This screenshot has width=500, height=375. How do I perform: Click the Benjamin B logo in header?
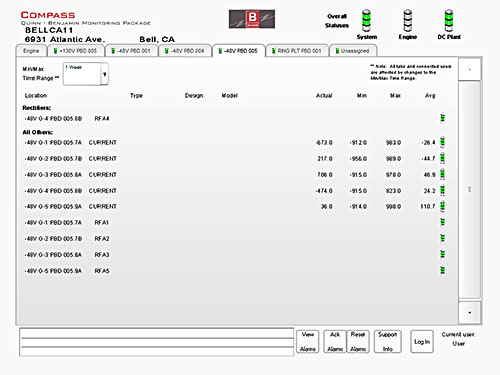pyautogui.click(x=252, y=19)
